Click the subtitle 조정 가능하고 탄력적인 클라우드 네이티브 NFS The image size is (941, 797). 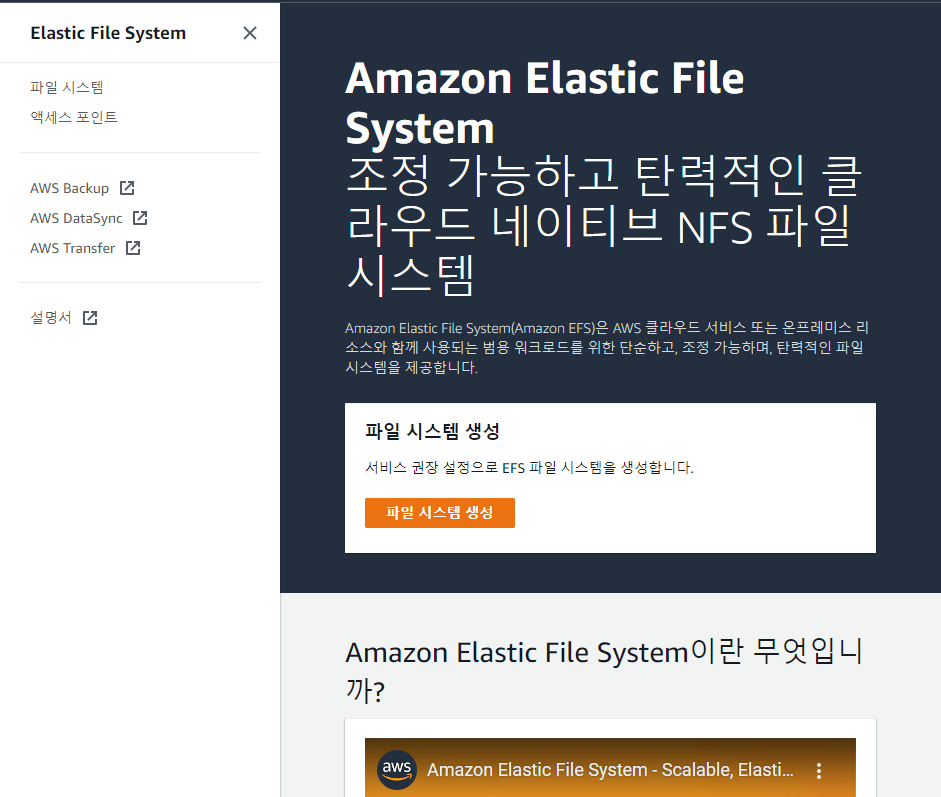pyautogui.click(x=604, y=226)
